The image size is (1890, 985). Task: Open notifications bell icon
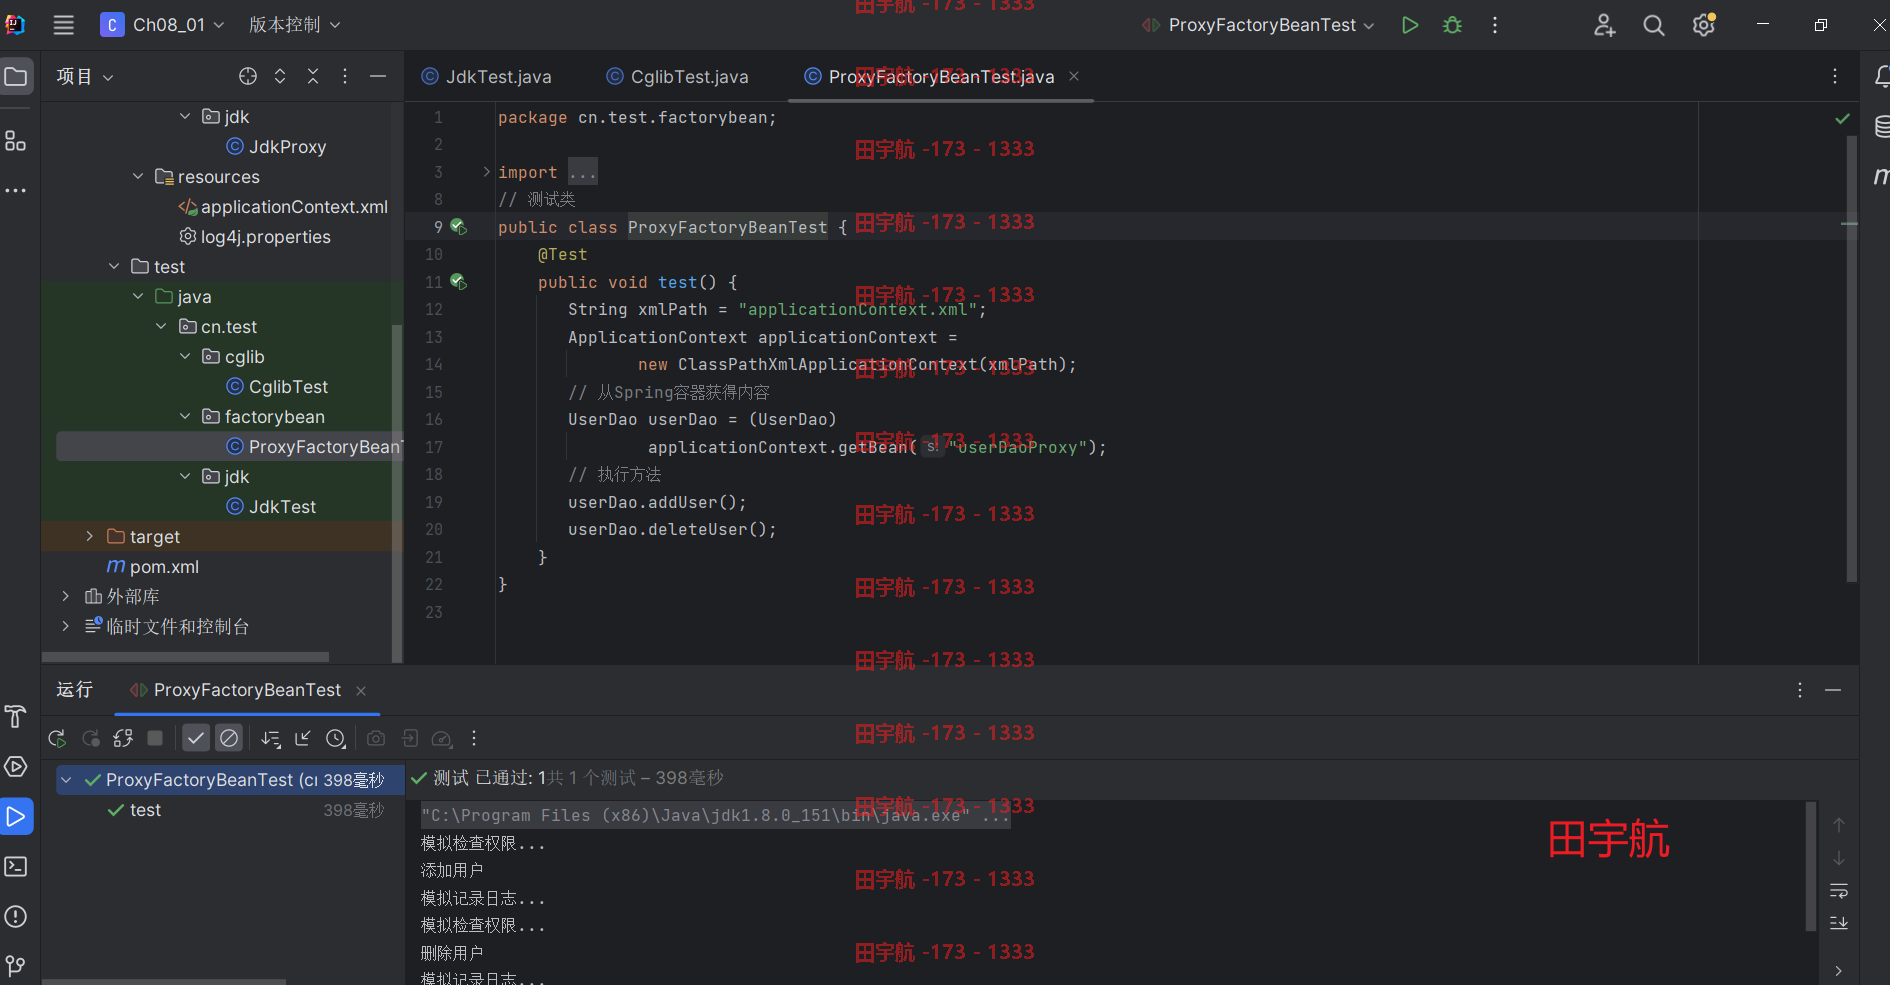coord(1881,76)
